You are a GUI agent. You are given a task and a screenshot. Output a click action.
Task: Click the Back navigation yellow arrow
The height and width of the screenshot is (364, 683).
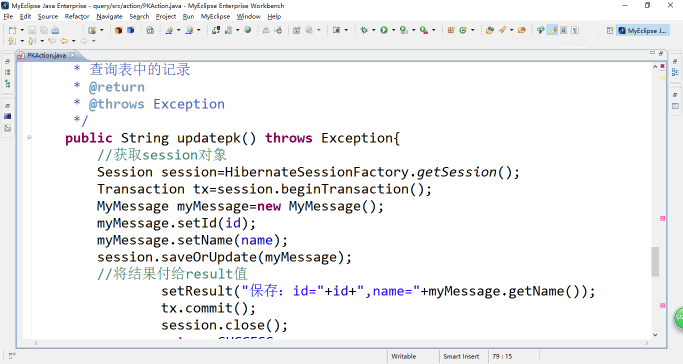(x=64, y=41)
